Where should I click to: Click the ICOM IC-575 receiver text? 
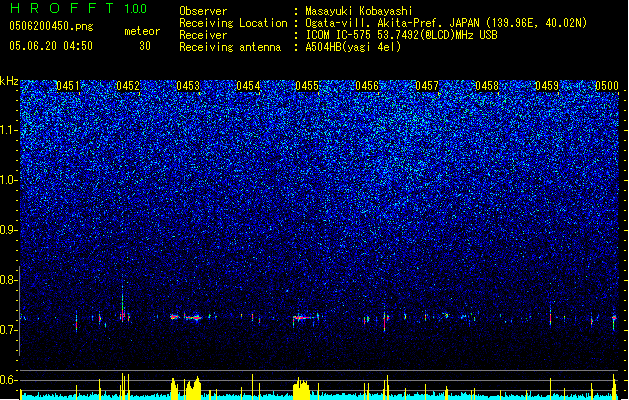point(401,35)
